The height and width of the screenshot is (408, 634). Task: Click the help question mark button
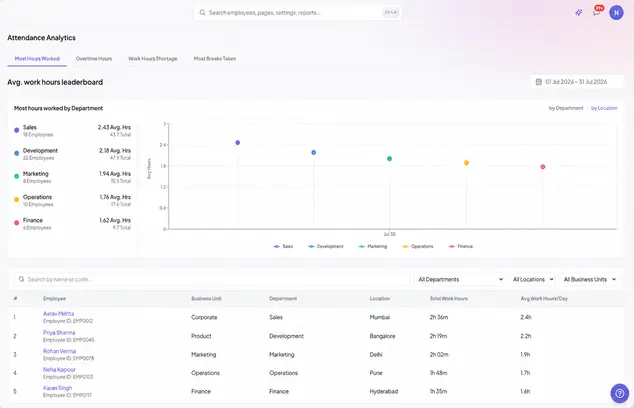pyautogui.click(x=619, y=393)
